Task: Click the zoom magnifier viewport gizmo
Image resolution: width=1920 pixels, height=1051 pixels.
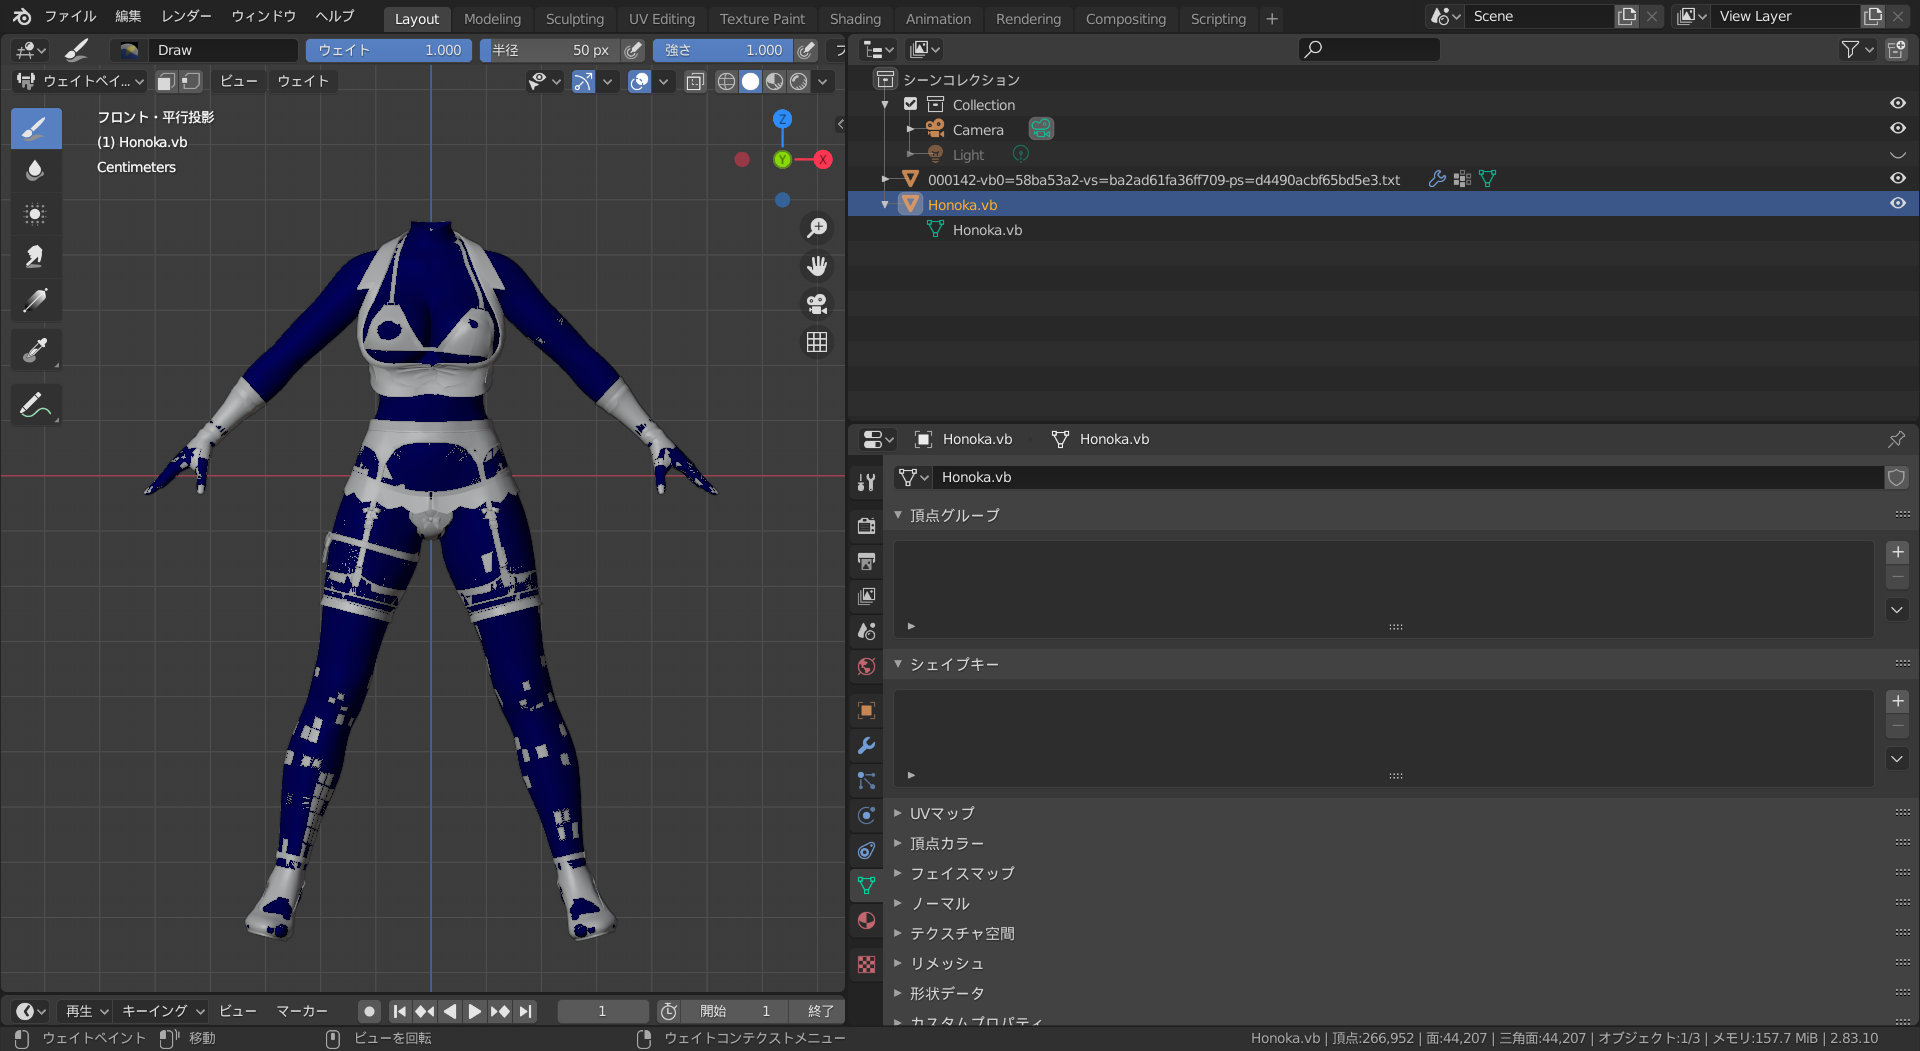Action: click(x=817, y=228)
